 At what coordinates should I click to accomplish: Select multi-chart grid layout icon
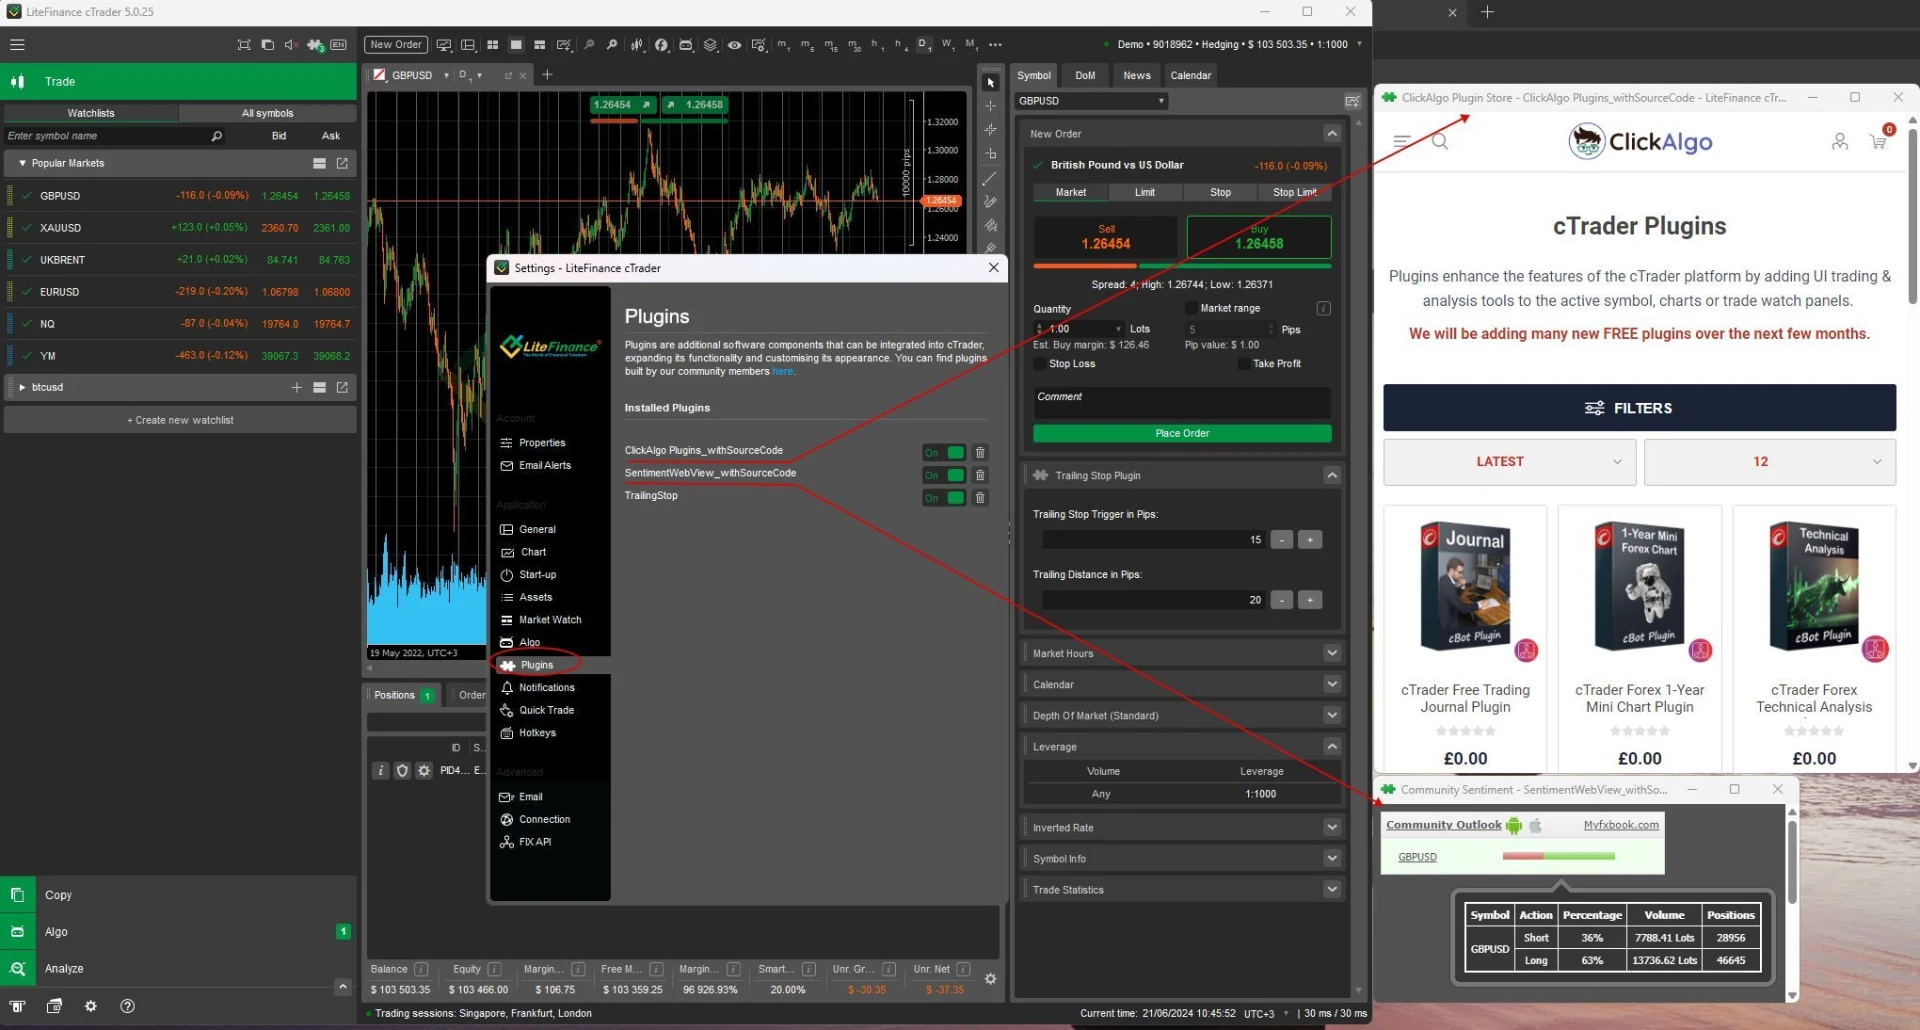coord(492,45)
